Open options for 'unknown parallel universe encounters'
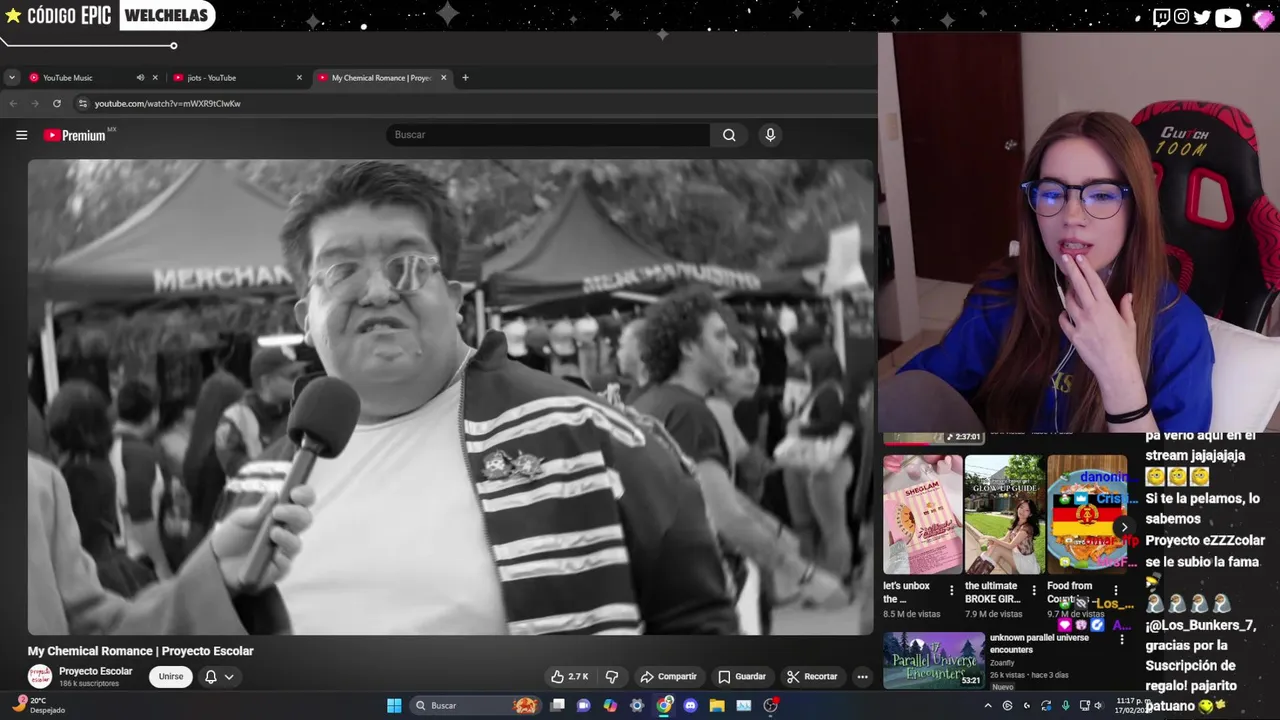Viewport: 1280px width, 720px height. (x=1121, y=639)
